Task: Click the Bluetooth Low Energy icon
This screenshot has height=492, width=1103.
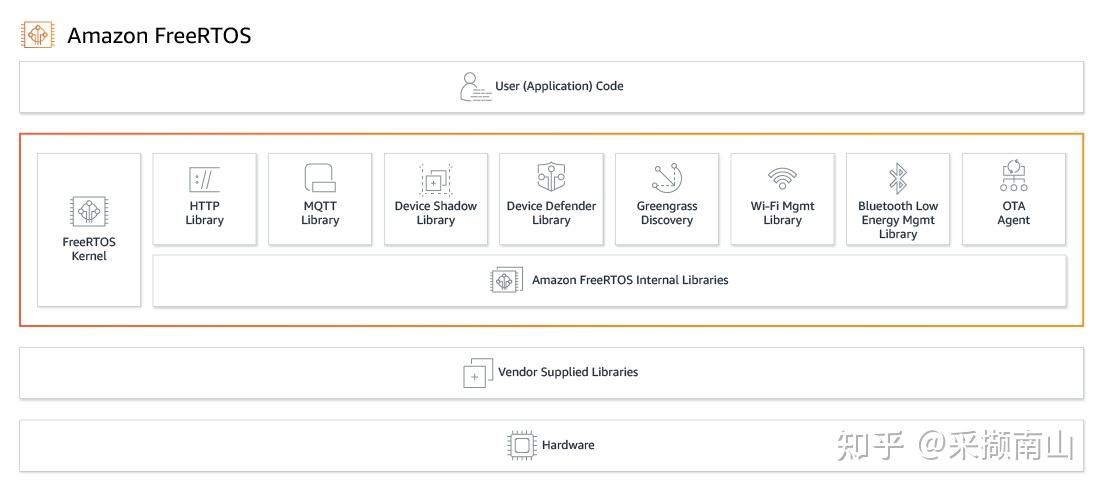Action: (x=898, y=178)
